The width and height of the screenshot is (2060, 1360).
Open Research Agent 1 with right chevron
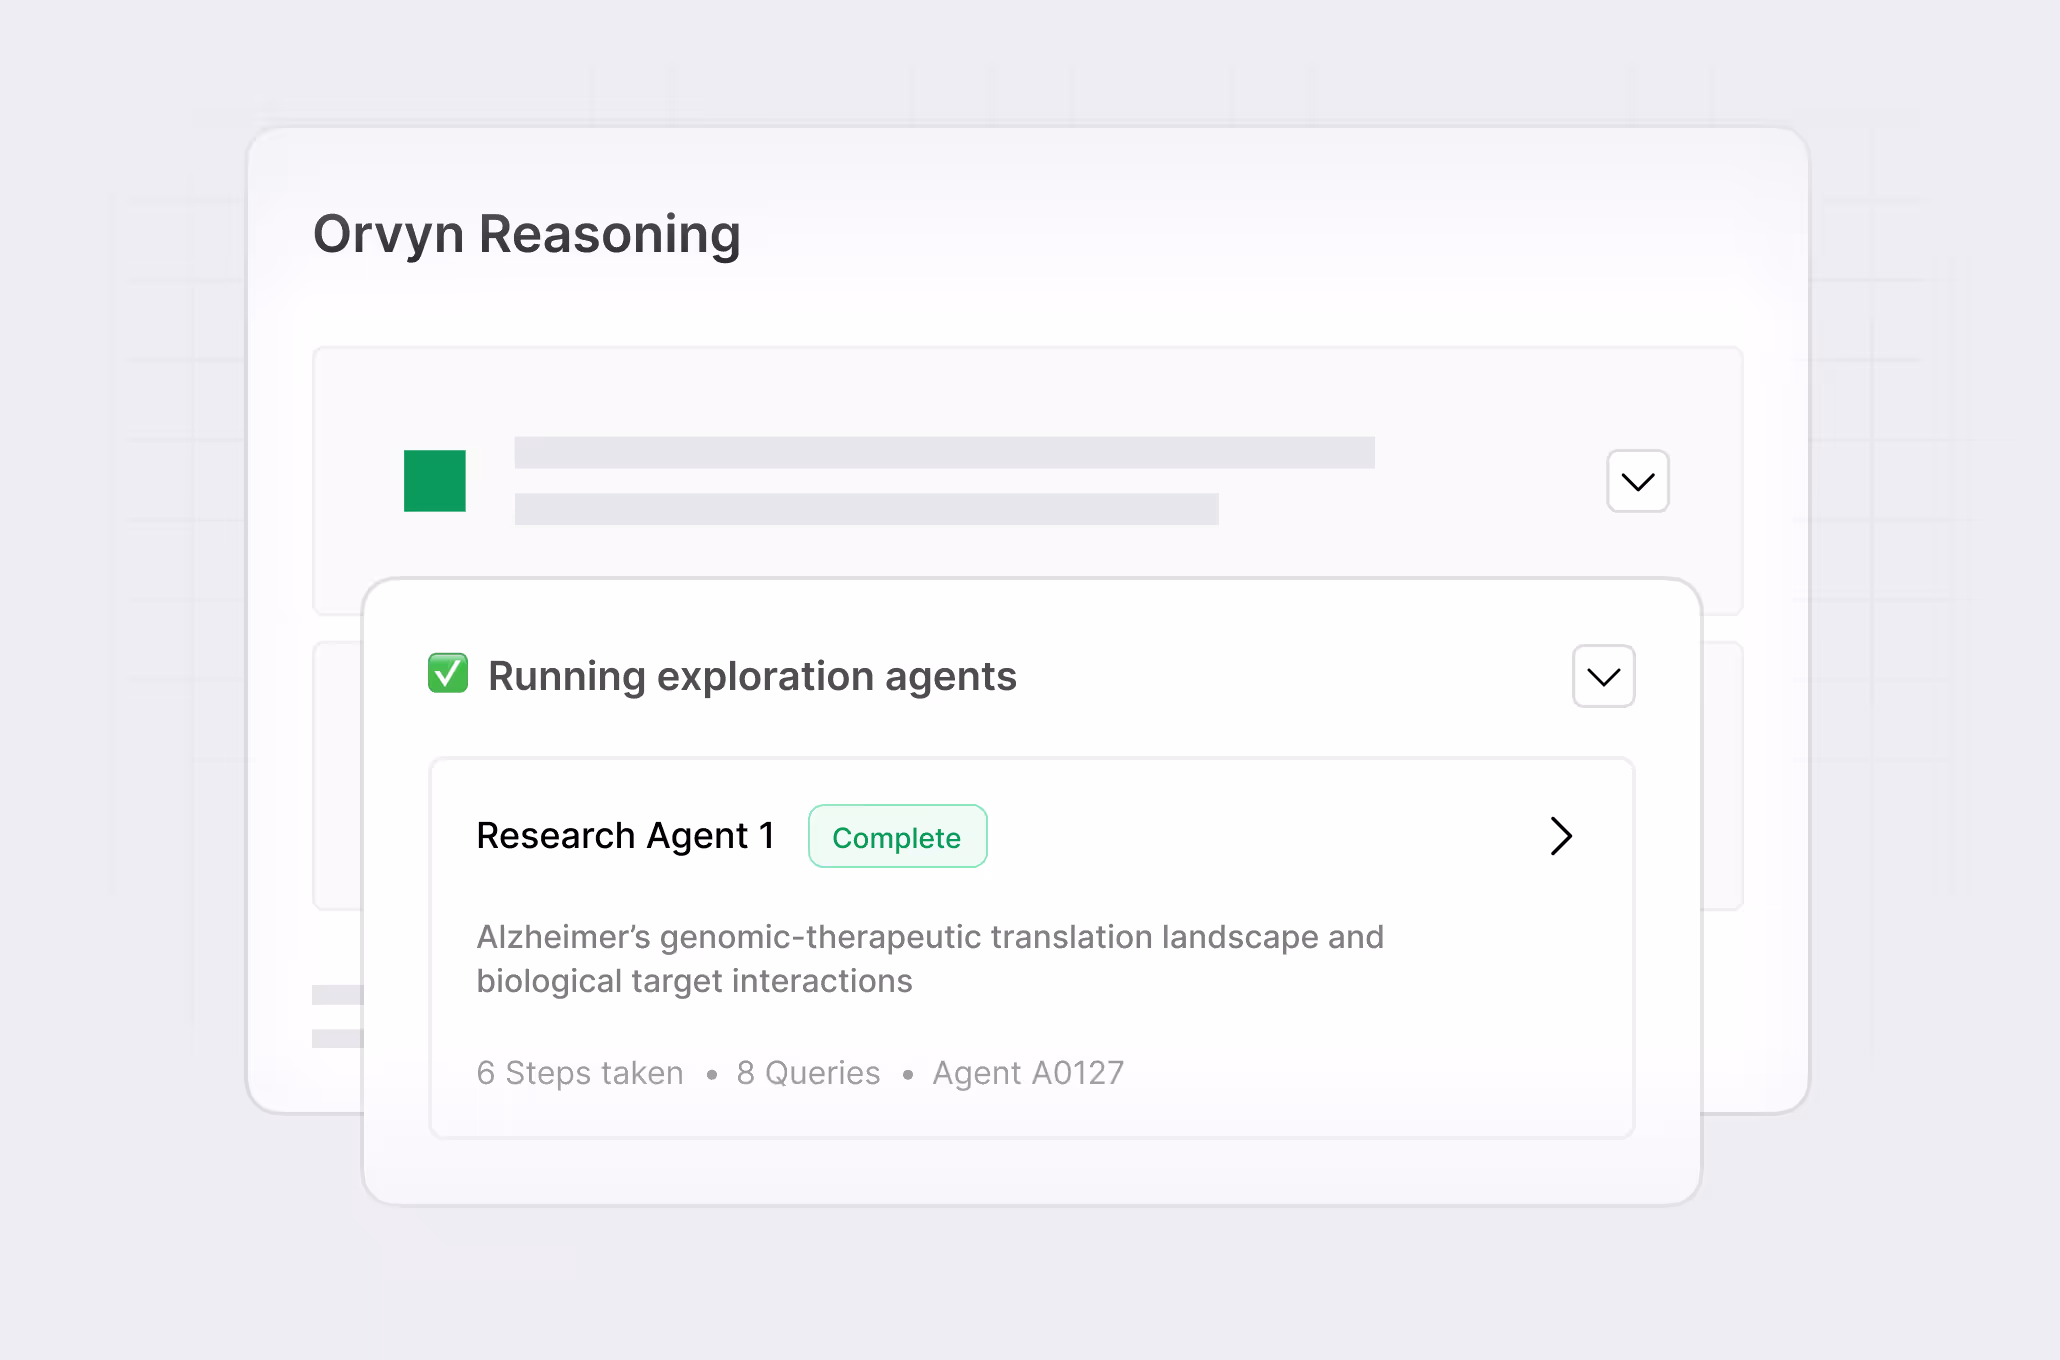coord(1560,836)
